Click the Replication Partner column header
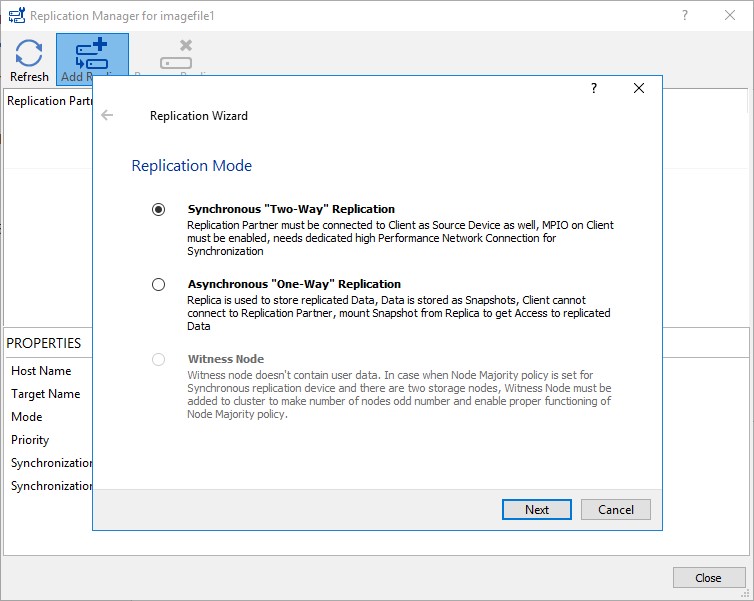 (49, 101)
